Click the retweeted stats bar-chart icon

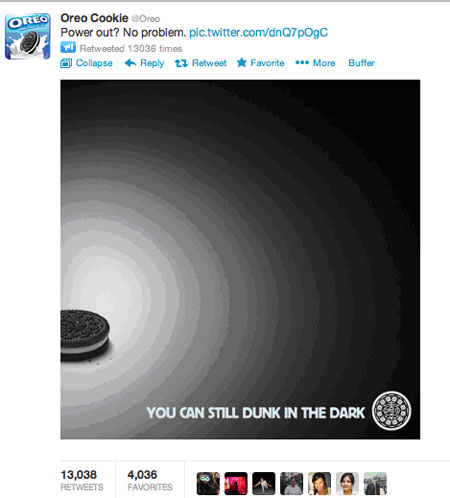click(68, 47)
